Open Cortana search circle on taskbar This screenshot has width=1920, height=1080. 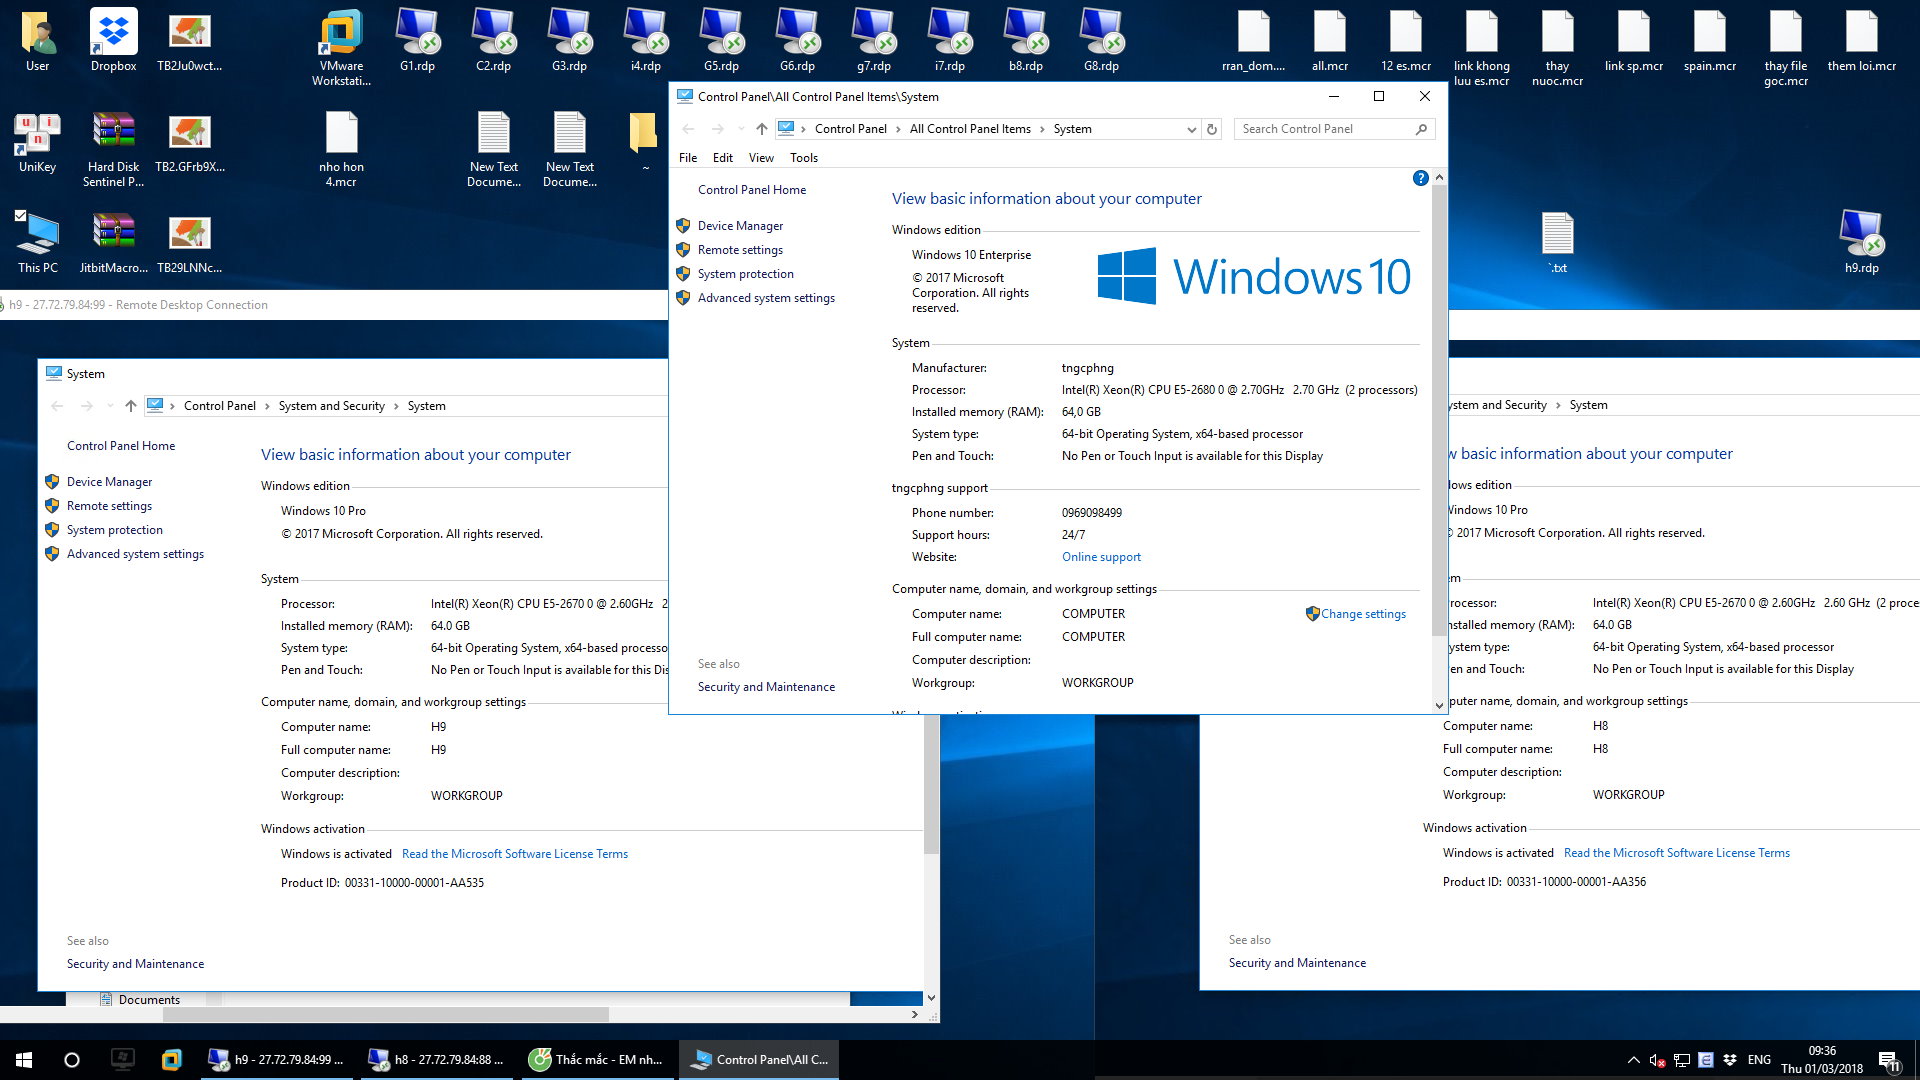(x=72, y=1060)
